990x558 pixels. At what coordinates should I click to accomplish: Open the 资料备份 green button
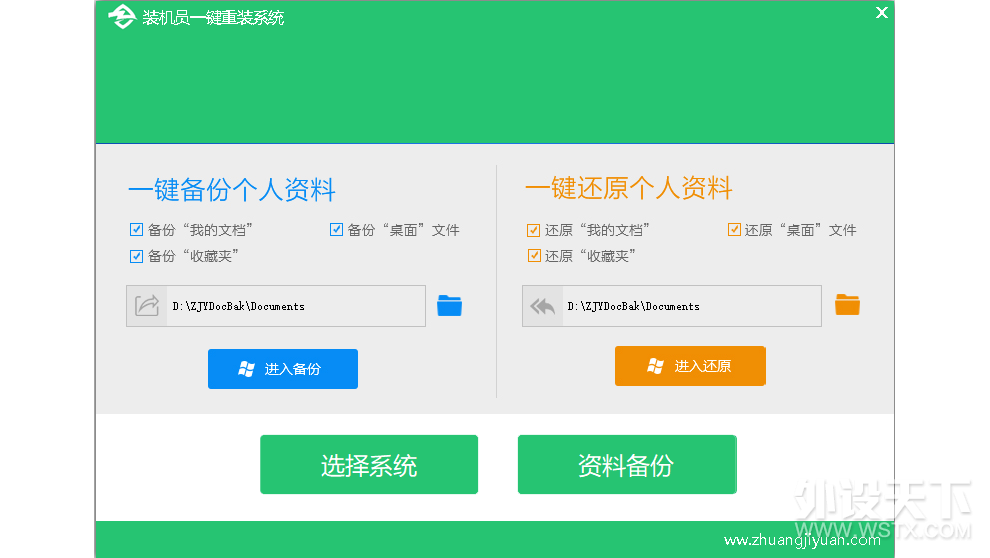627,465
